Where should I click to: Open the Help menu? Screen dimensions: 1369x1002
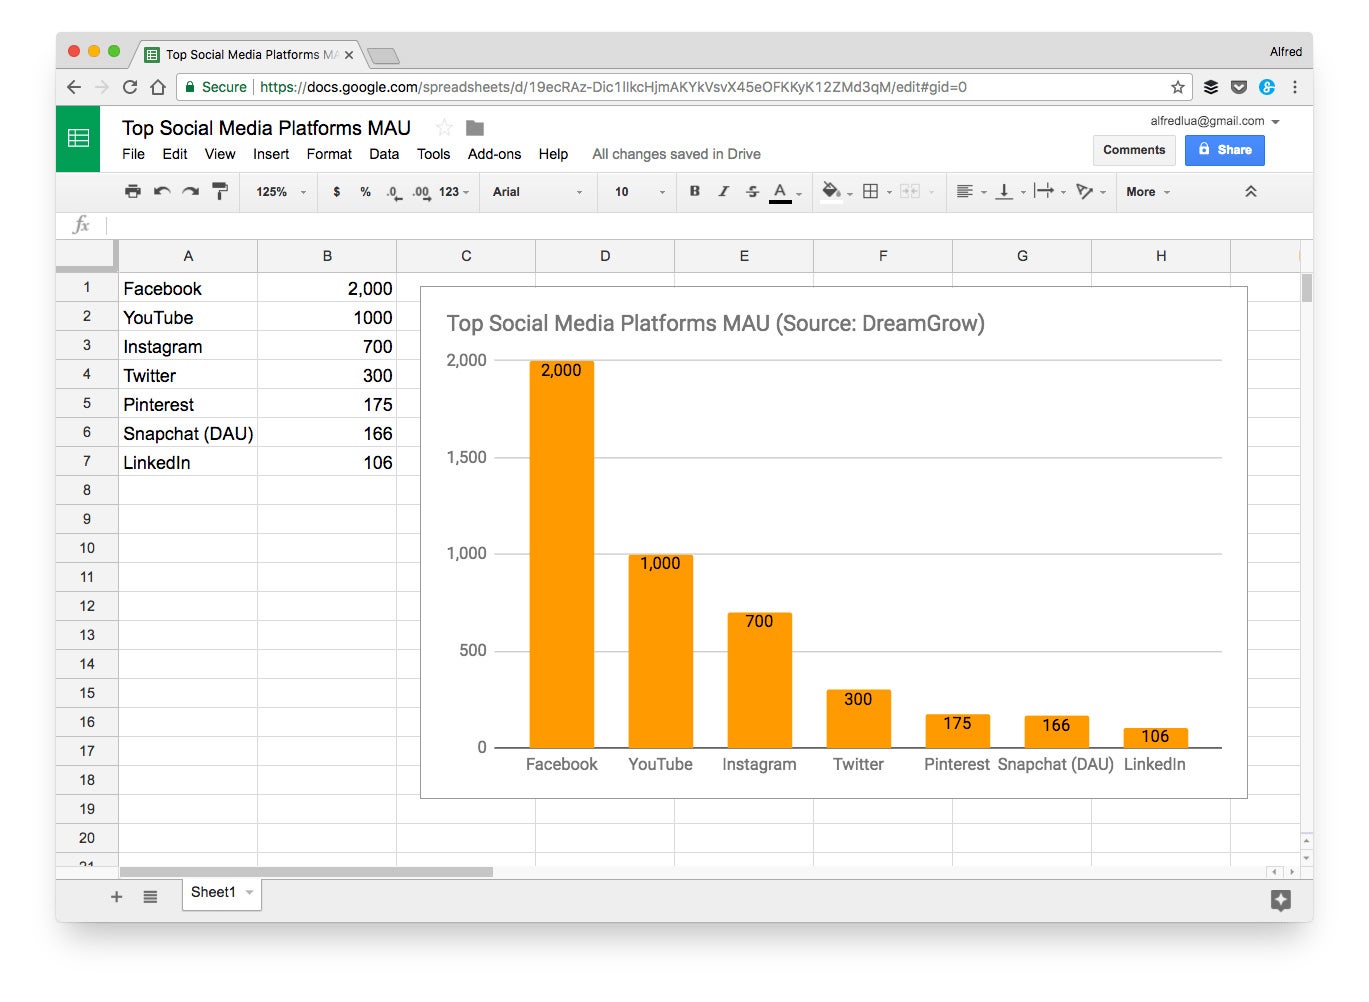553,154
